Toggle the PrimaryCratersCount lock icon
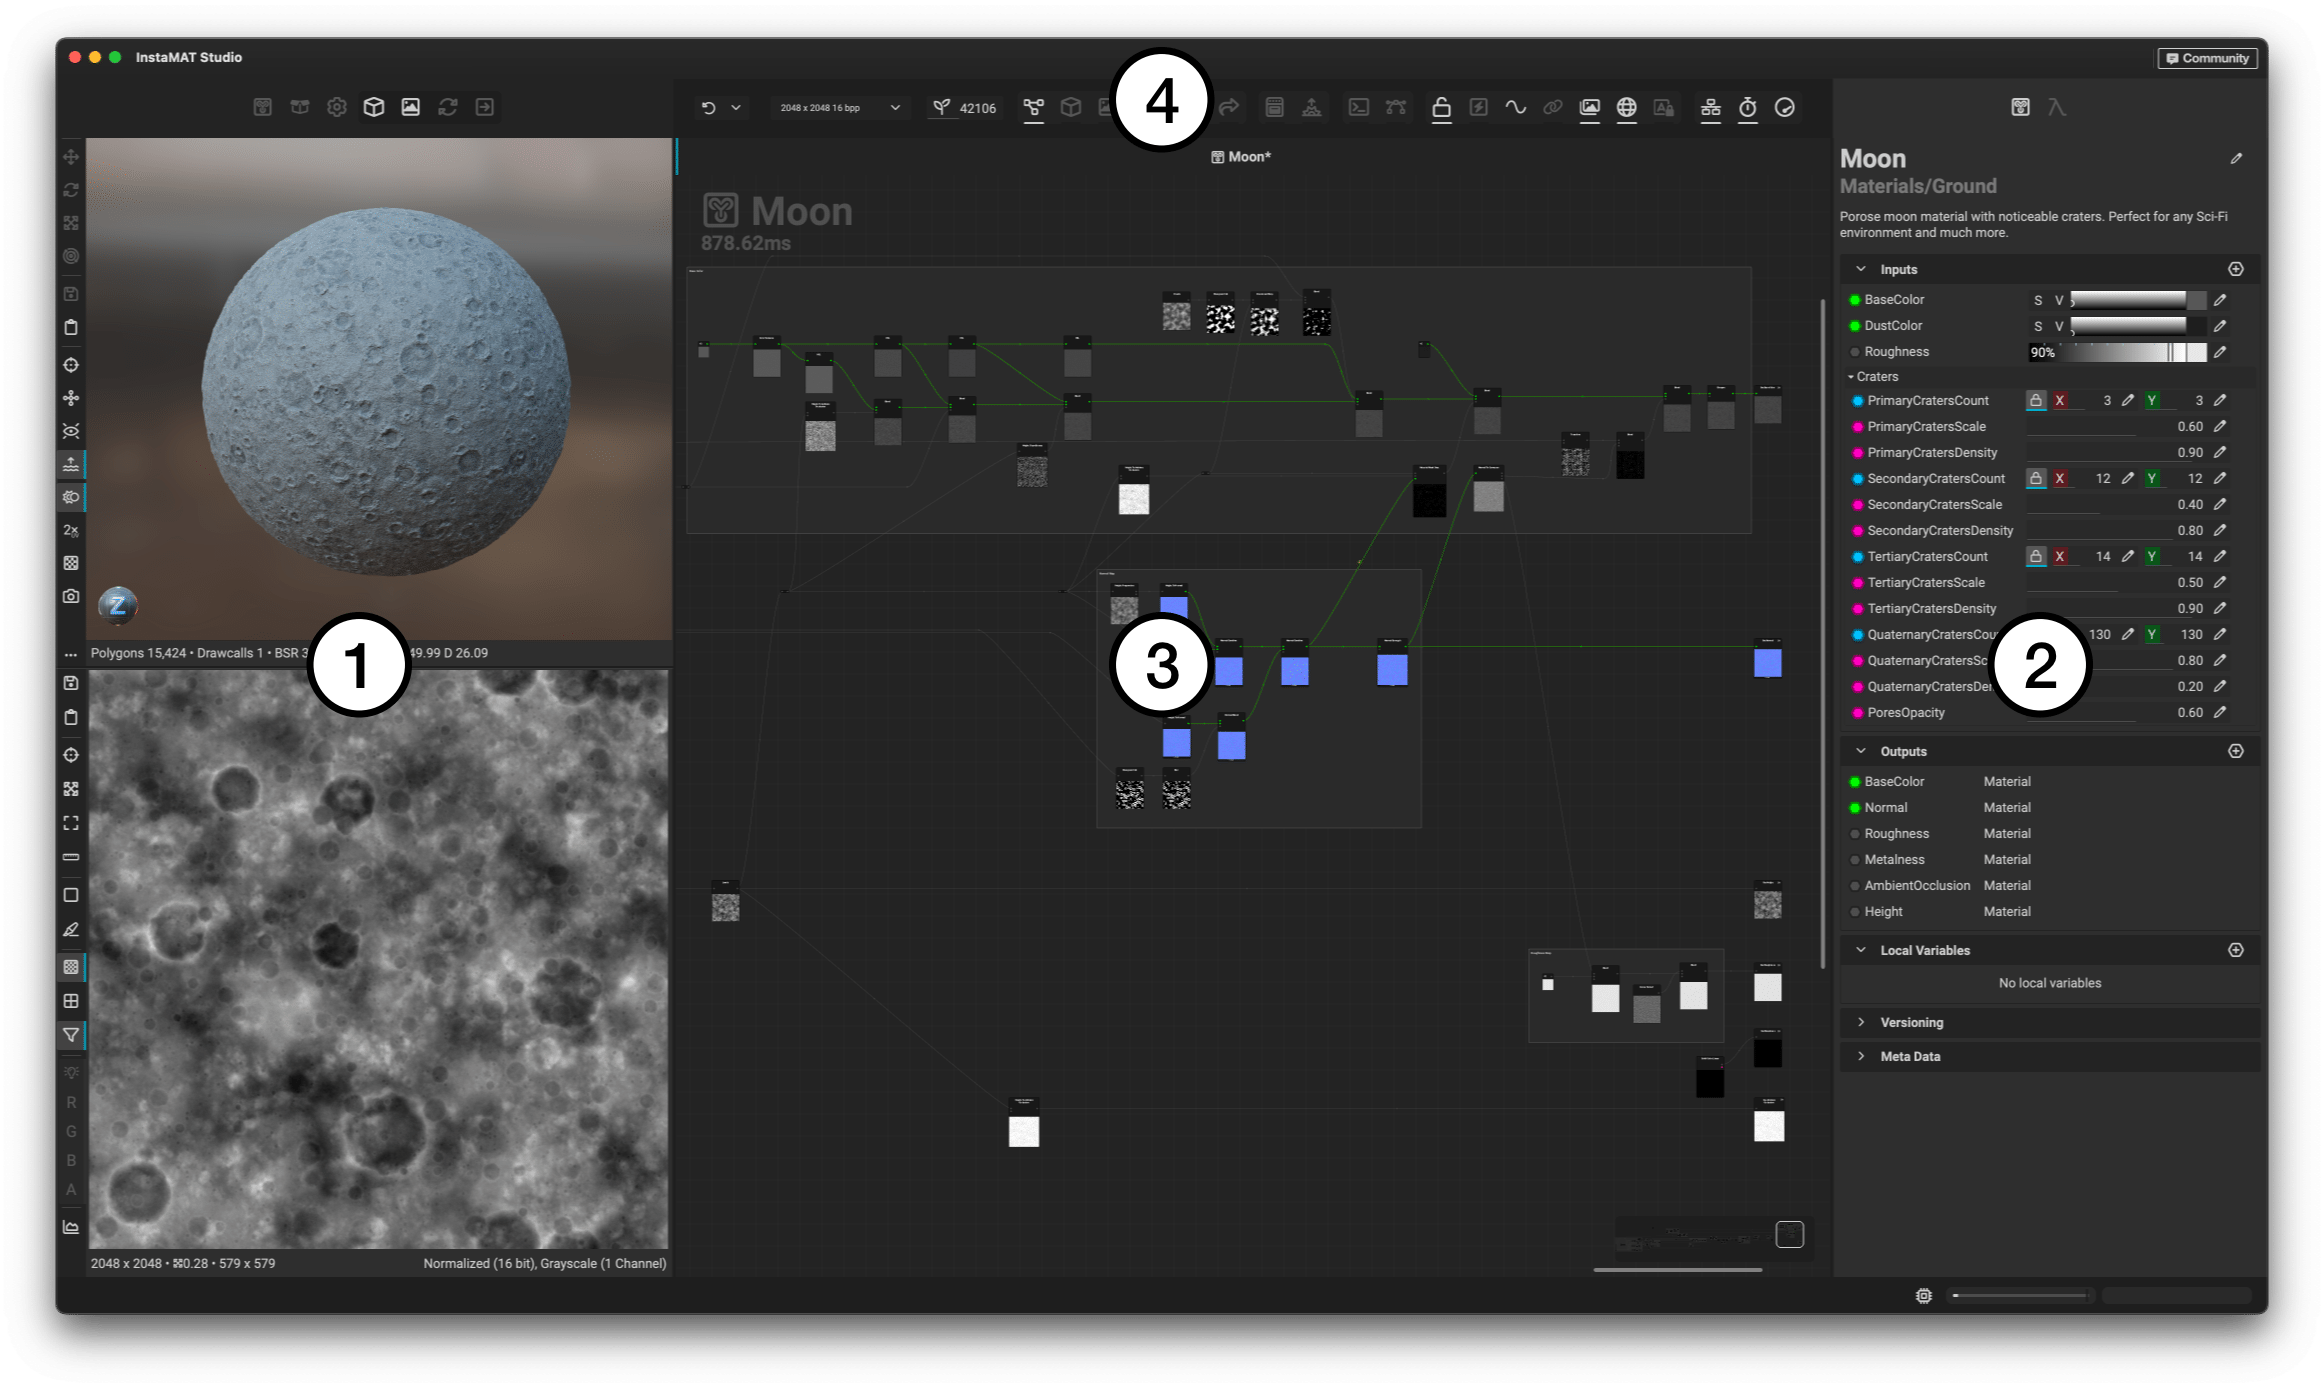 (2035, 401)
